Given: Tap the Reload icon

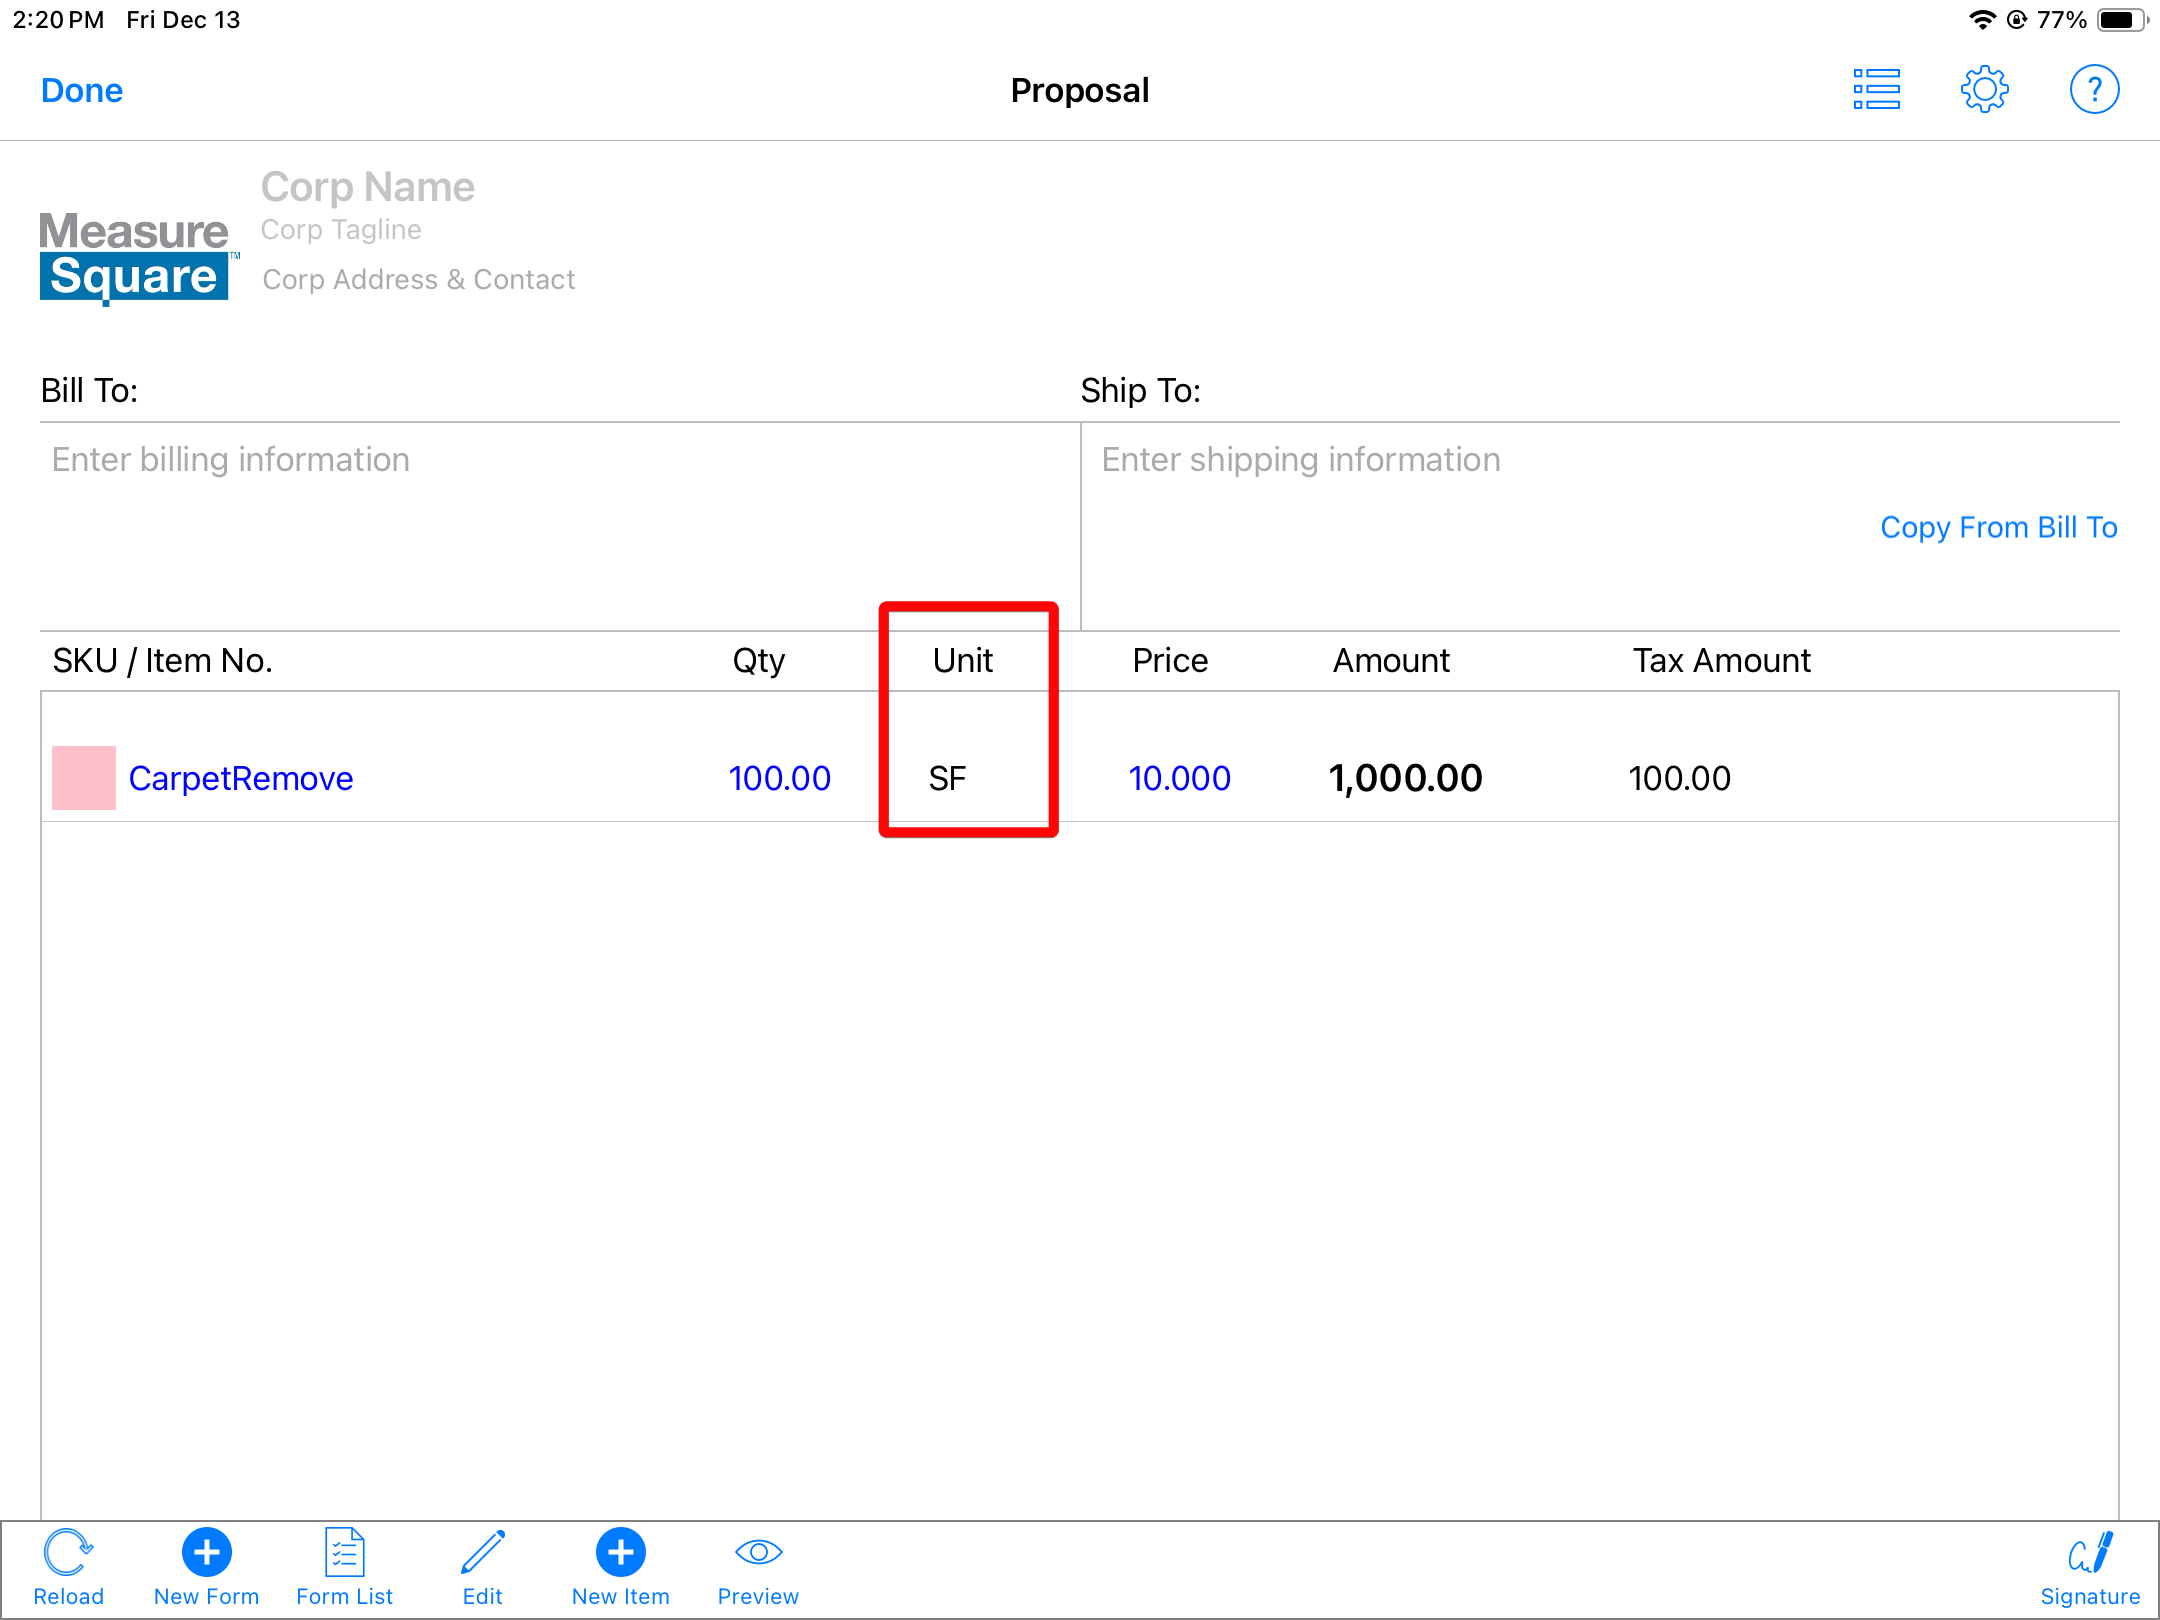Looking at the screenshot, I should (68, 1555).
